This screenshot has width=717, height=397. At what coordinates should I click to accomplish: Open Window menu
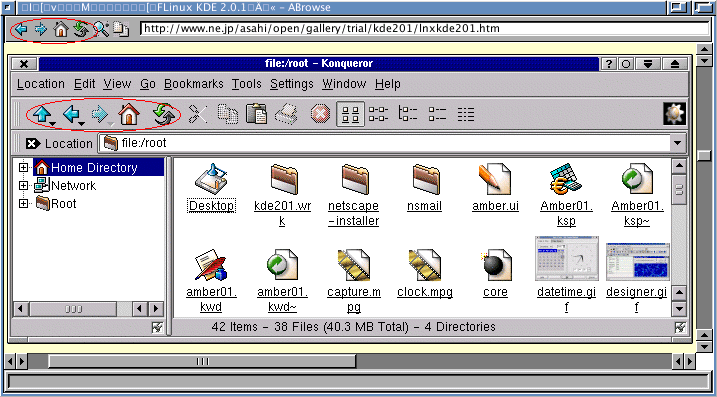[x=344, y=84]
